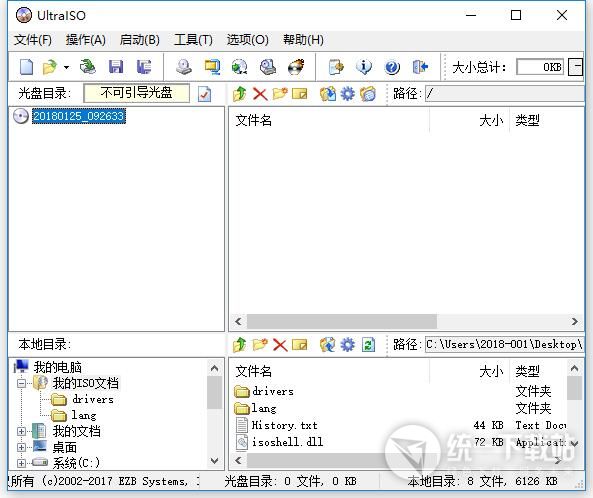Click the image pane Extract icon
Image resolution: width=593 pixels, height=498 pixels.
(x=328, y=94)
